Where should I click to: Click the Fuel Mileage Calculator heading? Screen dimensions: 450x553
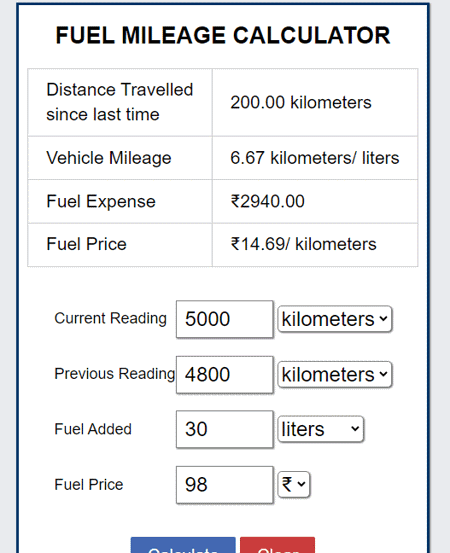(x=223, y=36)
